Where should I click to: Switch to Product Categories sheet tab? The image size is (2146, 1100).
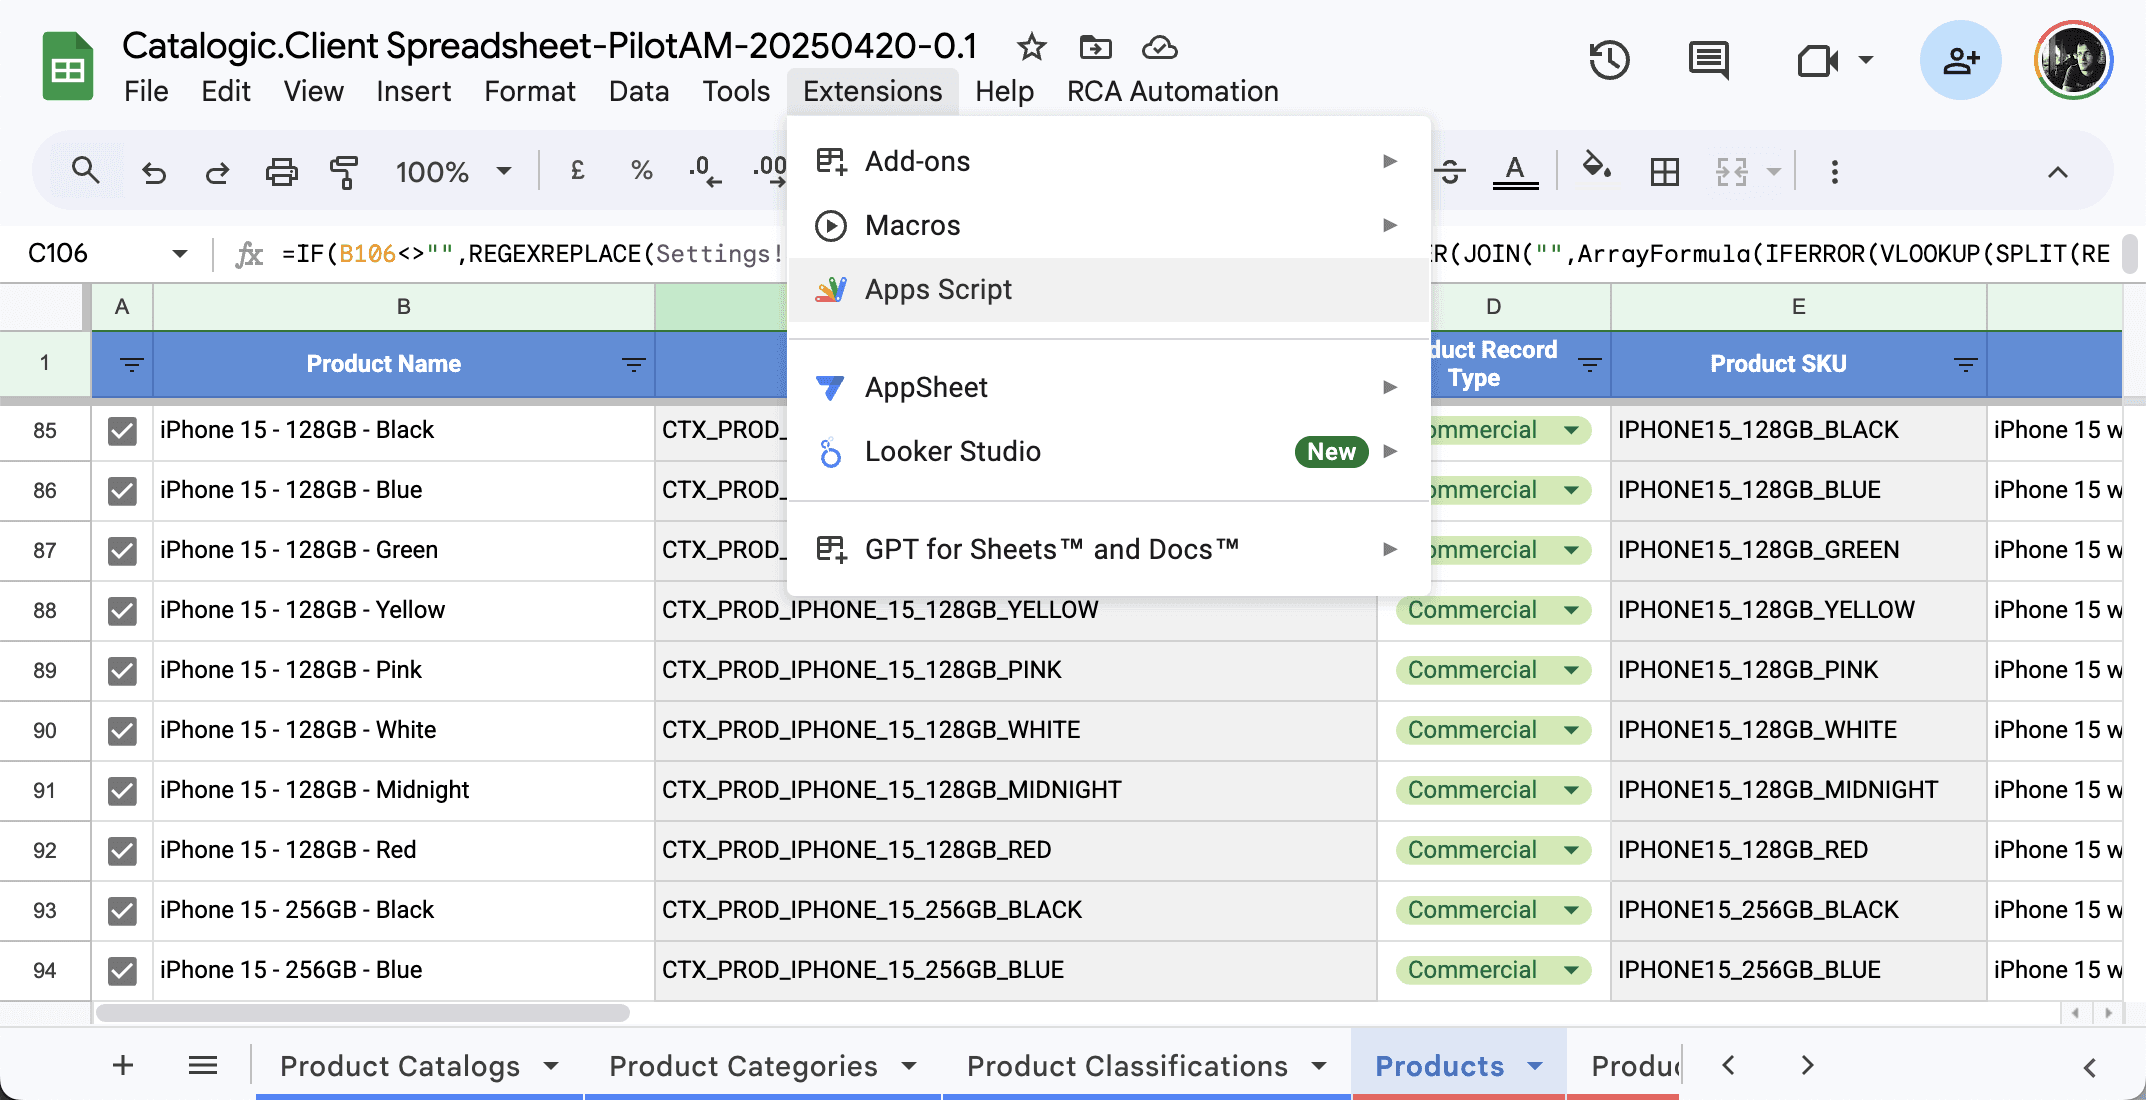coord(743,1066)
